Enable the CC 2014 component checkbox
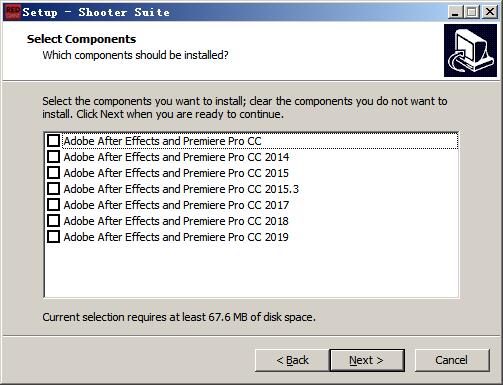503x385 pixels. click(x=53, y=157)
